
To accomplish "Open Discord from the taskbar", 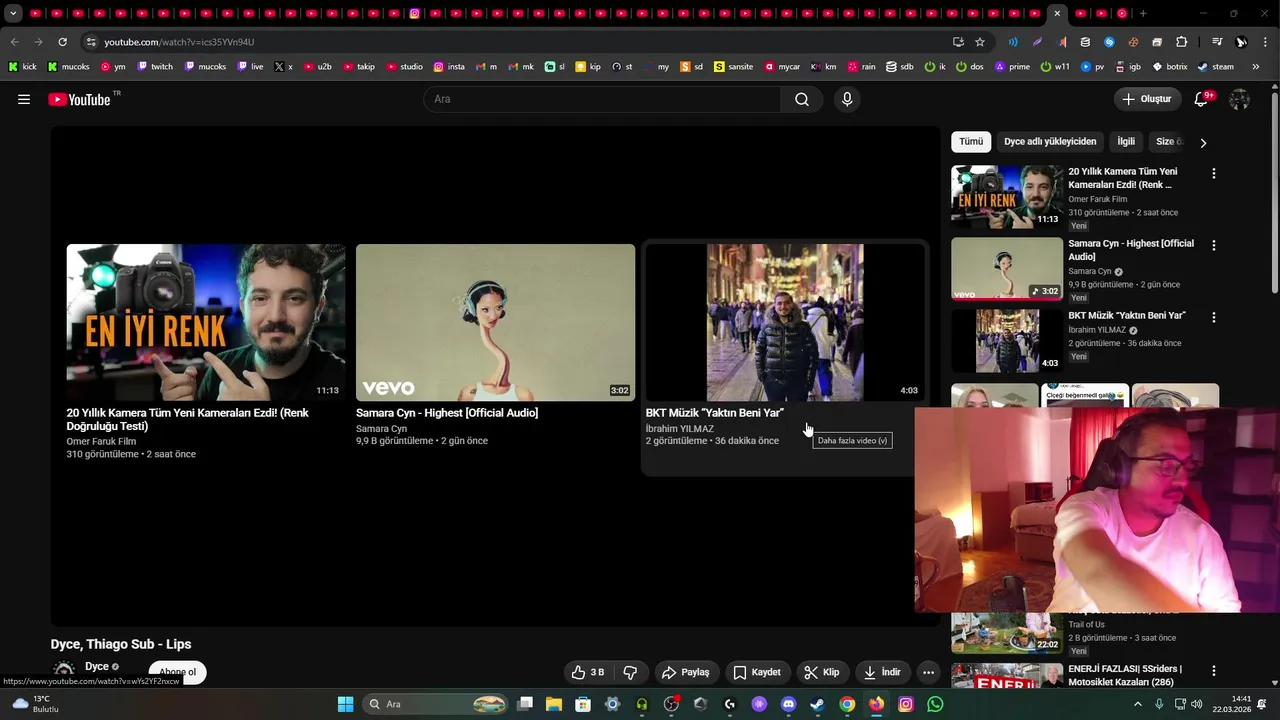I will 788,704.
